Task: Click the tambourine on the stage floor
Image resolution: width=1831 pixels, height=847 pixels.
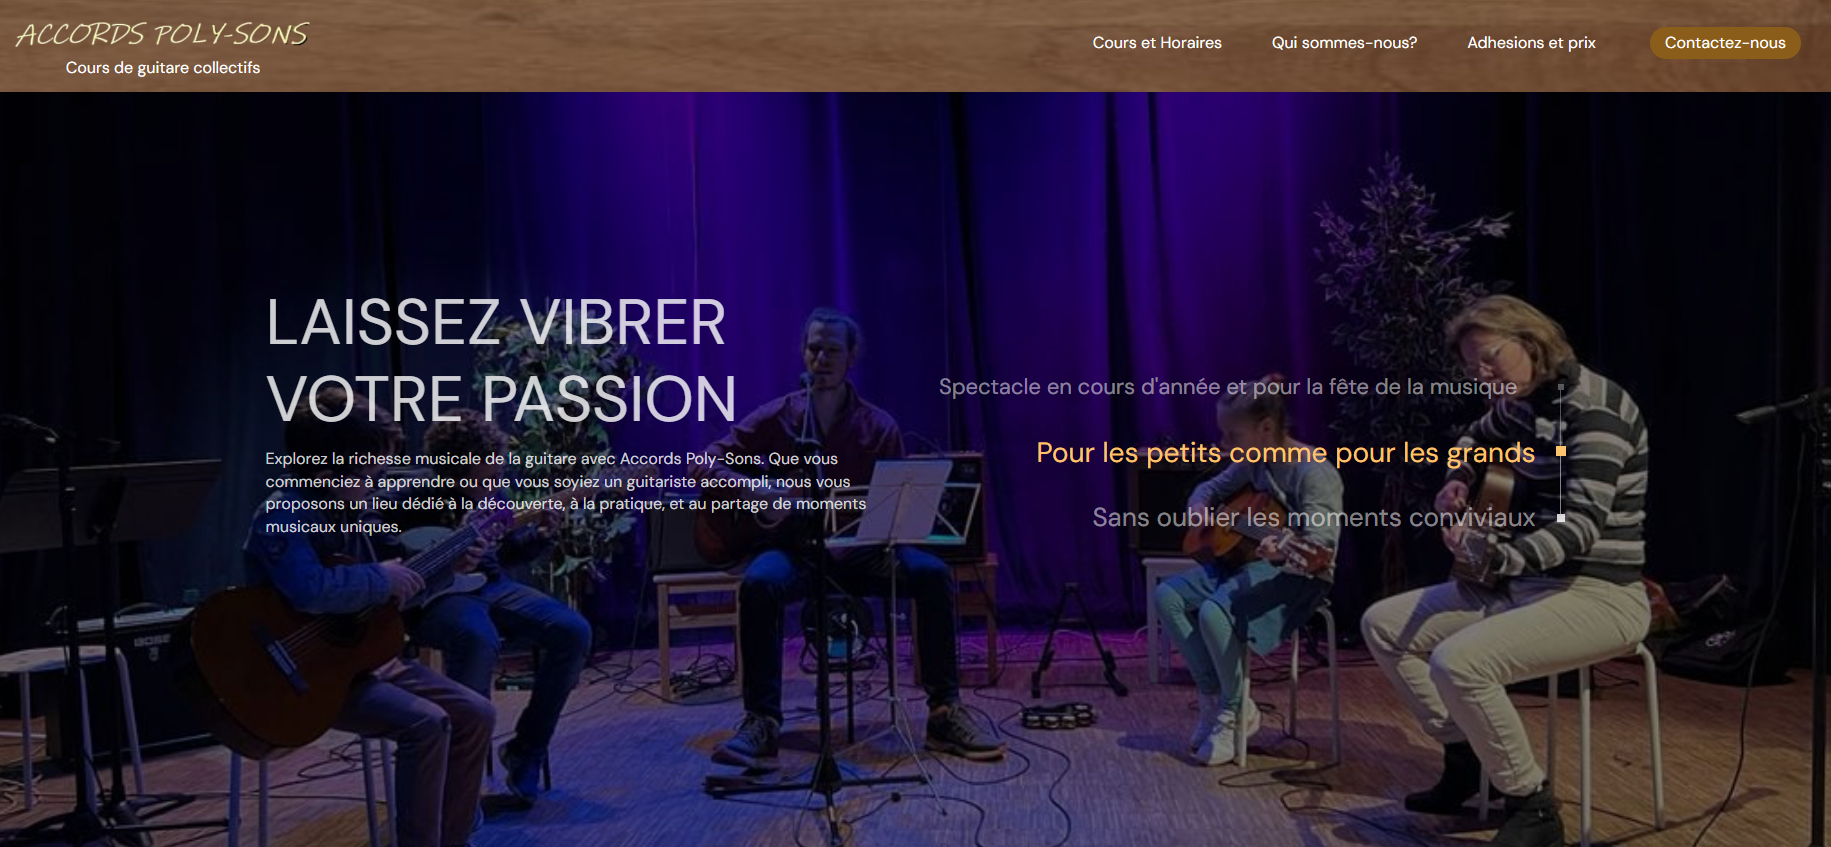Action: click(1058, 714)
